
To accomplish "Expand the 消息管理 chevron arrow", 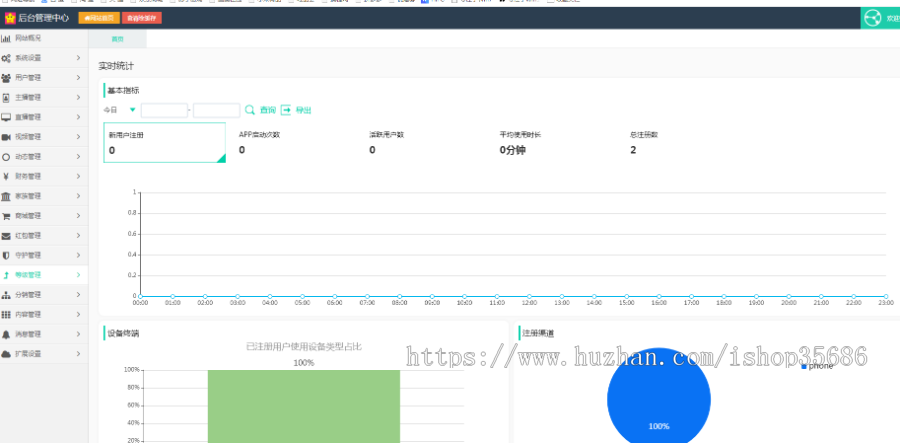I will tap(78, 334).
